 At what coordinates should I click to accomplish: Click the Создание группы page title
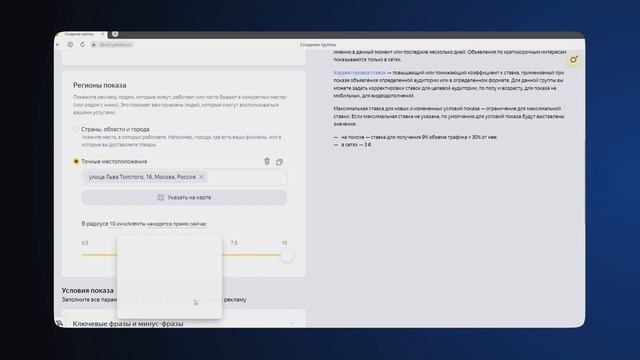click(x=318, y=44)
